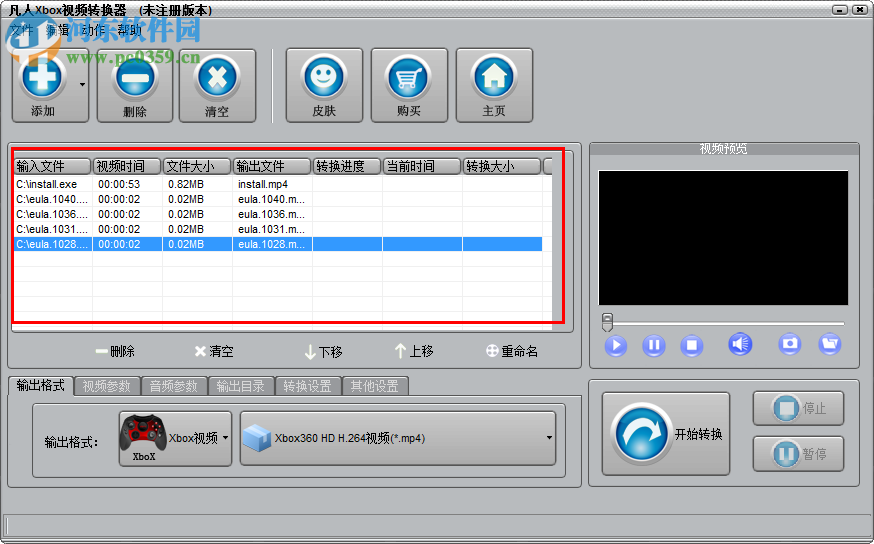Pause the video preview

pyautogui.click(x=654, y=346)
